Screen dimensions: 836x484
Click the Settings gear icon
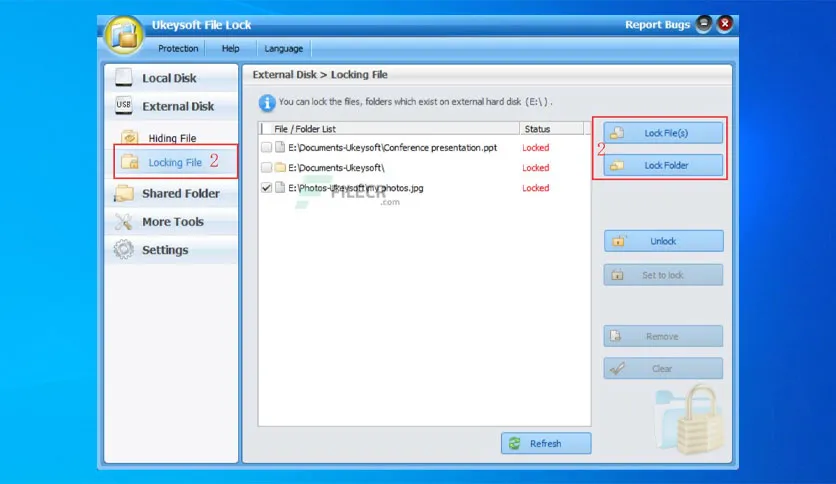click(124, 249)
